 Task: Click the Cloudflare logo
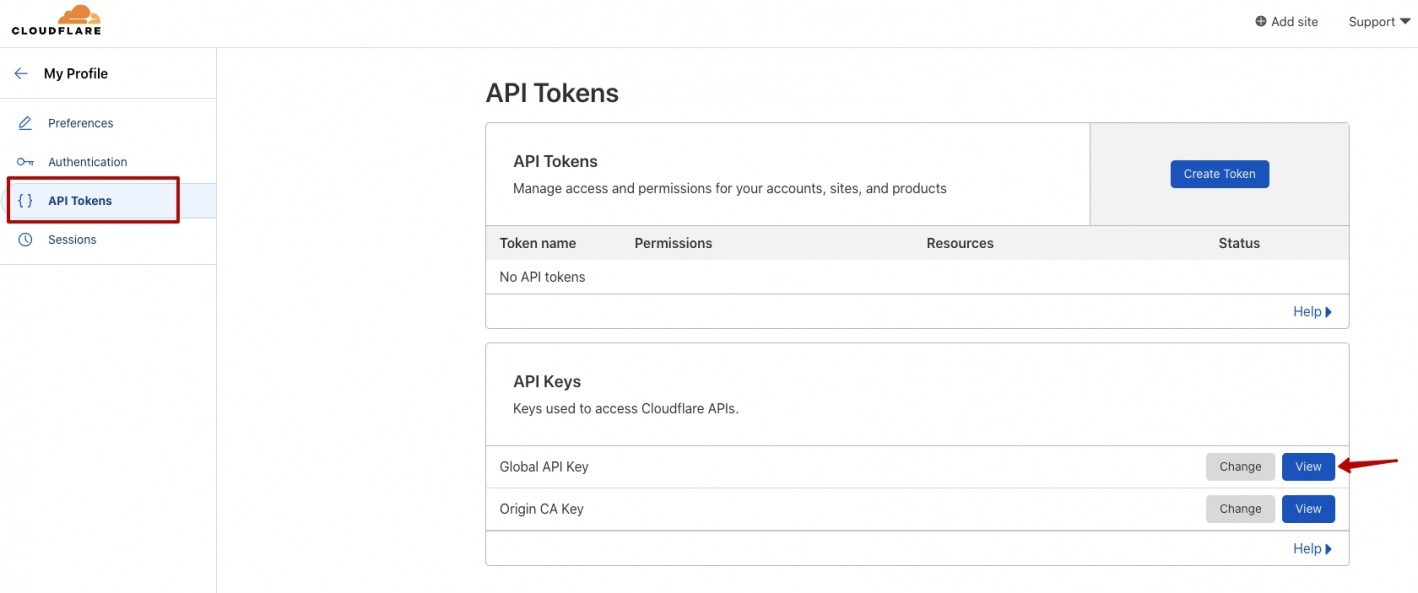56,20
